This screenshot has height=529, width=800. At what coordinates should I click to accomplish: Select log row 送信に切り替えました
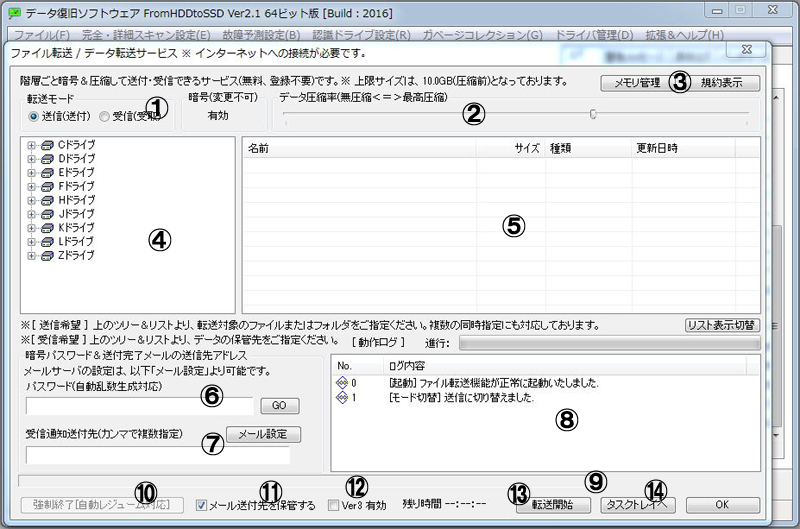pos(461,397)
